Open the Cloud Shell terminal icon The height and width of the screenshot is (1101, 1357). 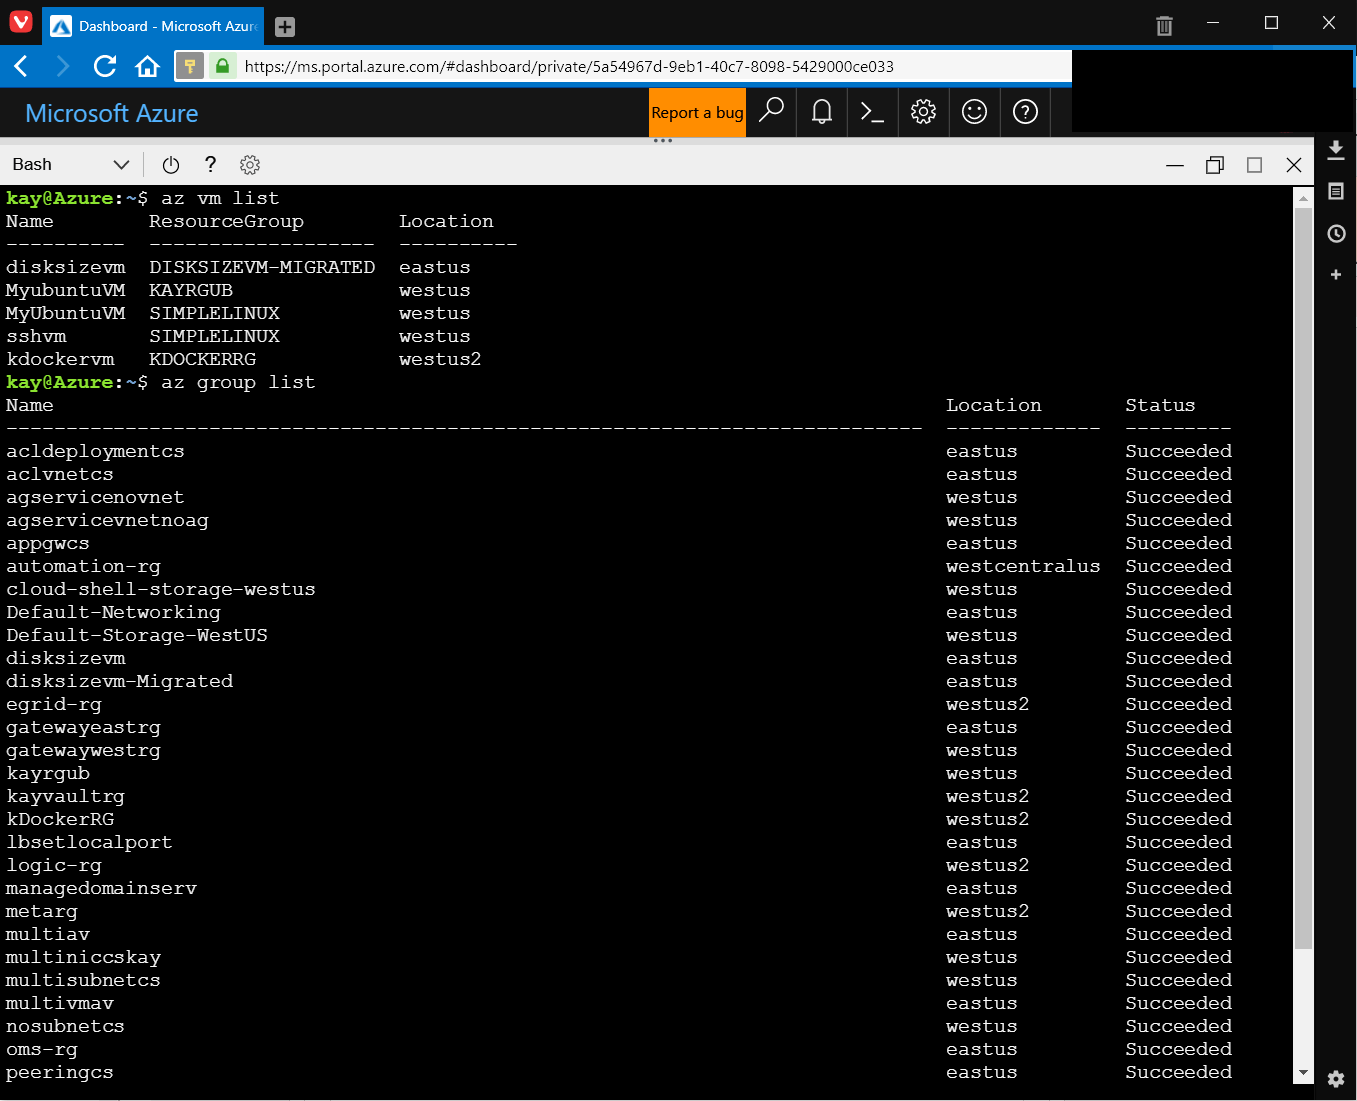click(x=872, y=112)
